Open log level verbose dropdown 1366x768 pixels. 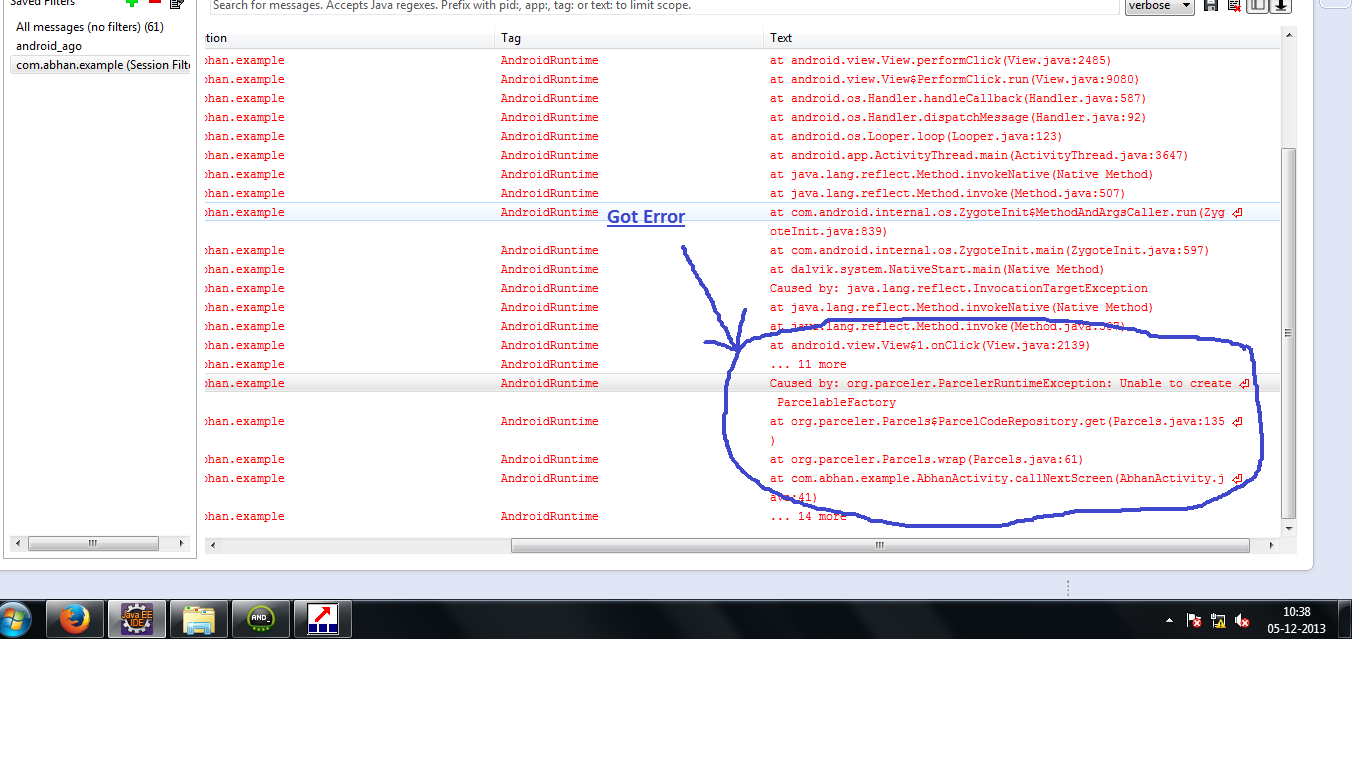(x=1159, y=6)
